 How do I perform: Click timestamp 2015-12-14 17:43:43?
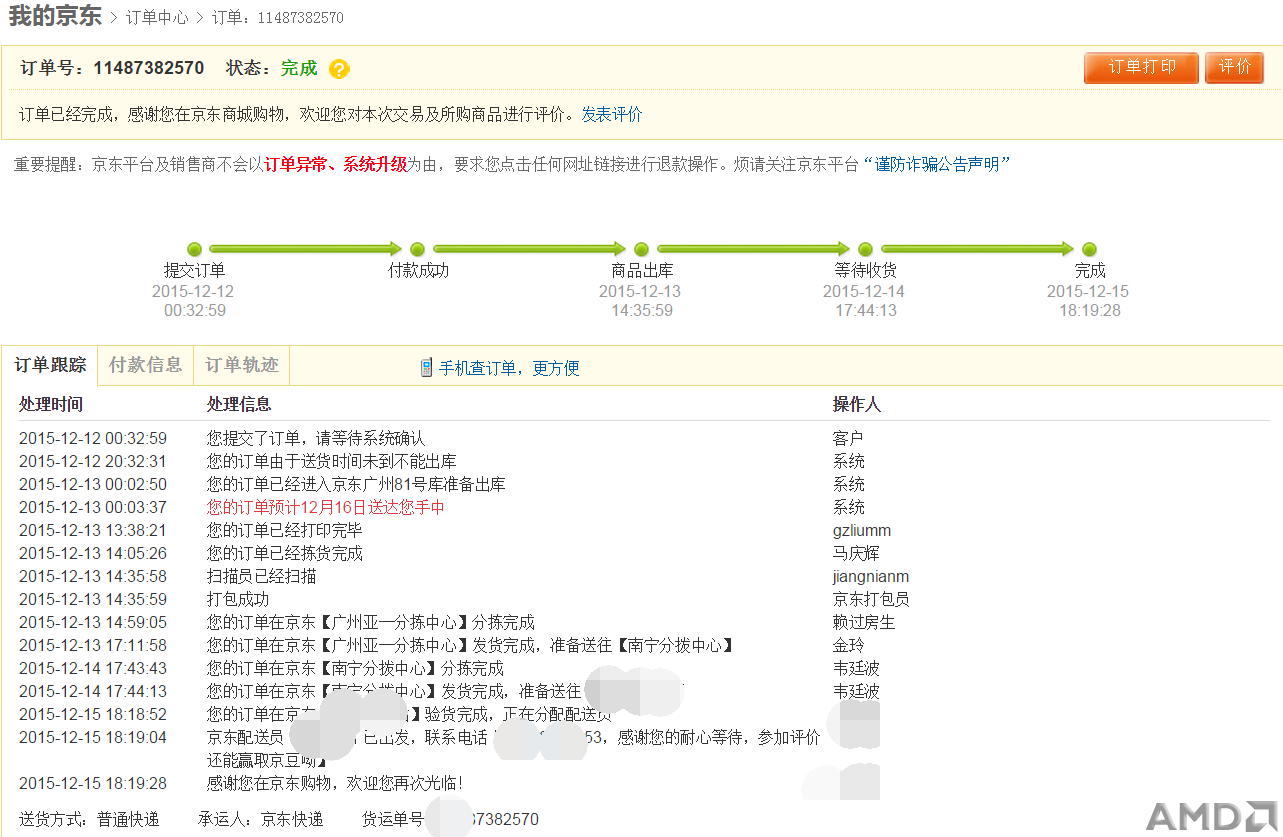(x=93, y=668)
